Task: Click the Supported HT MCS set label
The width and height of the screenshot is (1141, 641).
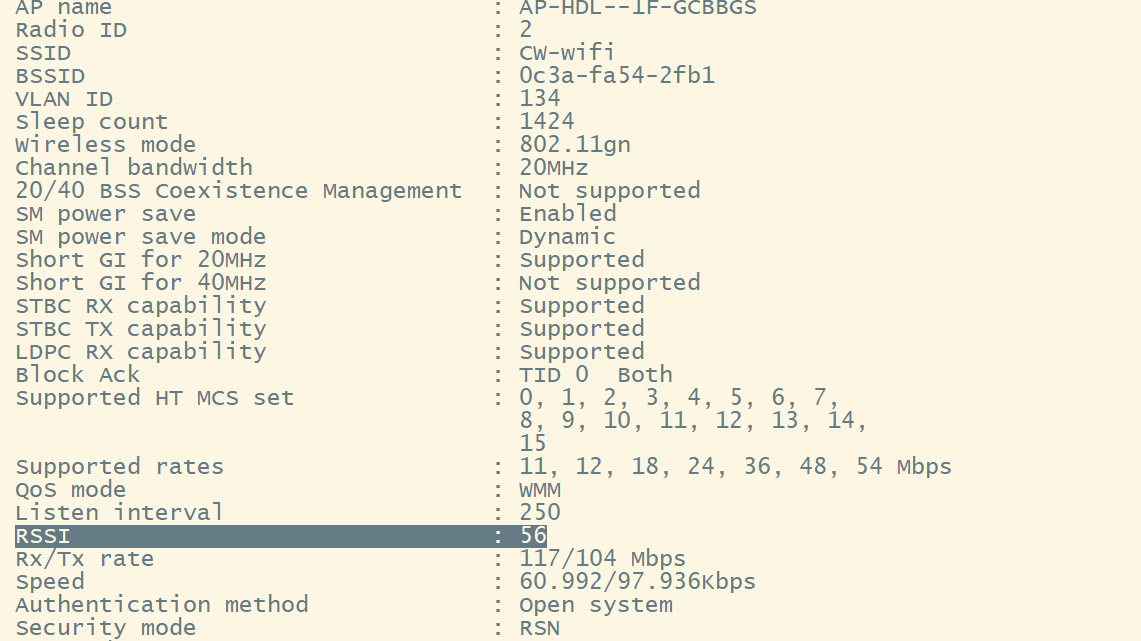Action: [155, 398]
